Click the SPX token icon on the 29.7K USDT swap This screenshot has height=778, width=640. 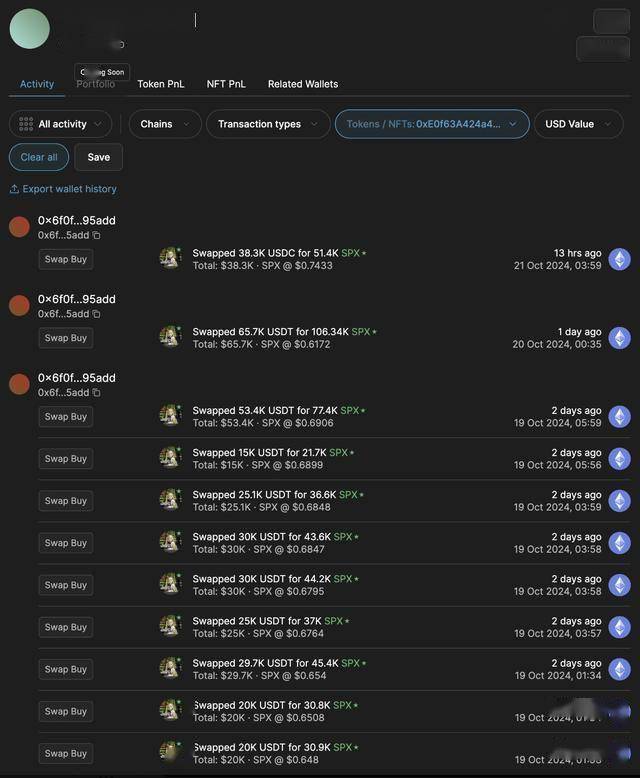pyautogui.click(x=170, y=668)
